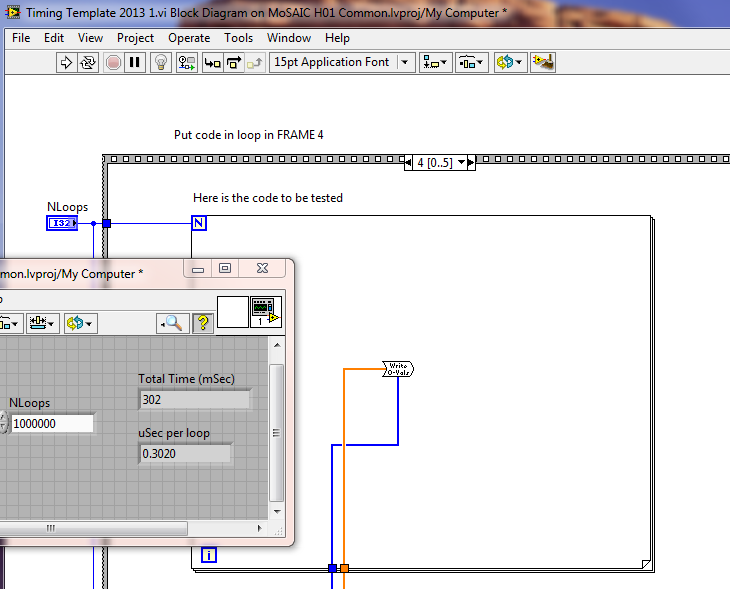
Task: Open the Edit menu
Action: pos(54,38)
